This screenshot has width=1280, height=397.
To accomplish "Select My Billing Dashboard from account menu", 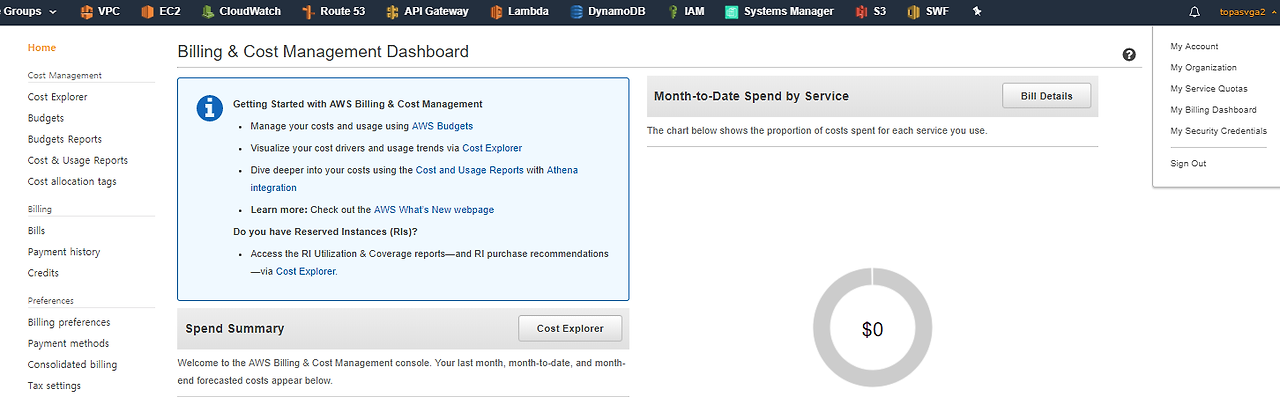I will tap(1213, 110).
